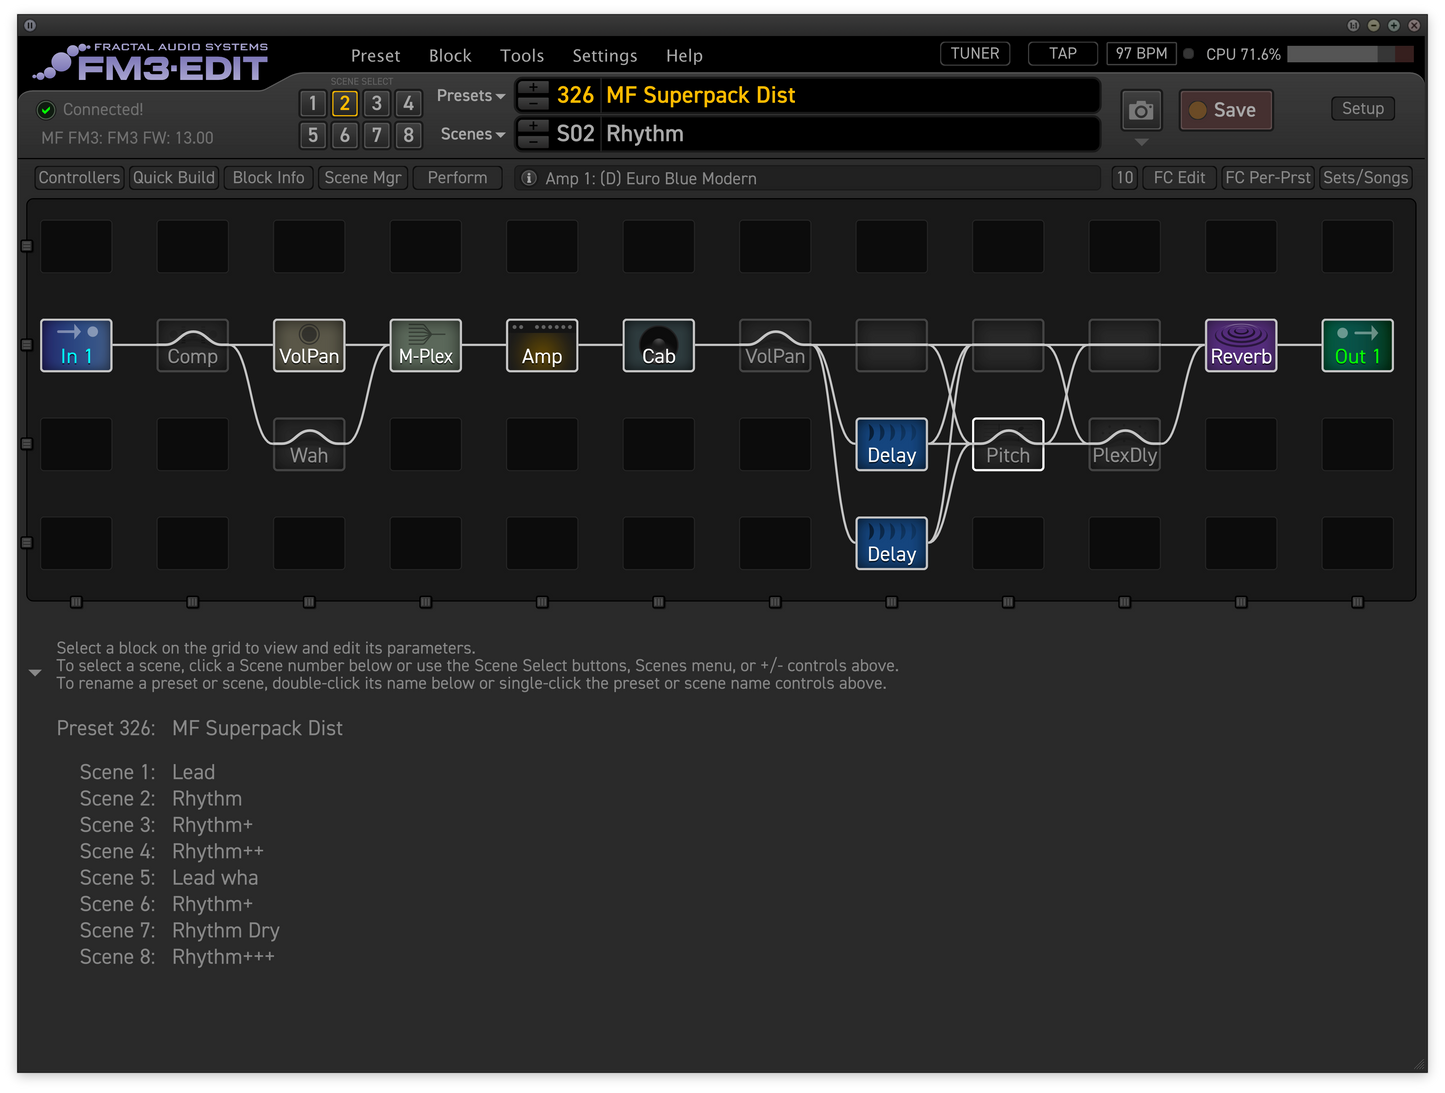Open the Preset menu
The height and width of the screenshot is (1093, 1445).
[376, 56]
